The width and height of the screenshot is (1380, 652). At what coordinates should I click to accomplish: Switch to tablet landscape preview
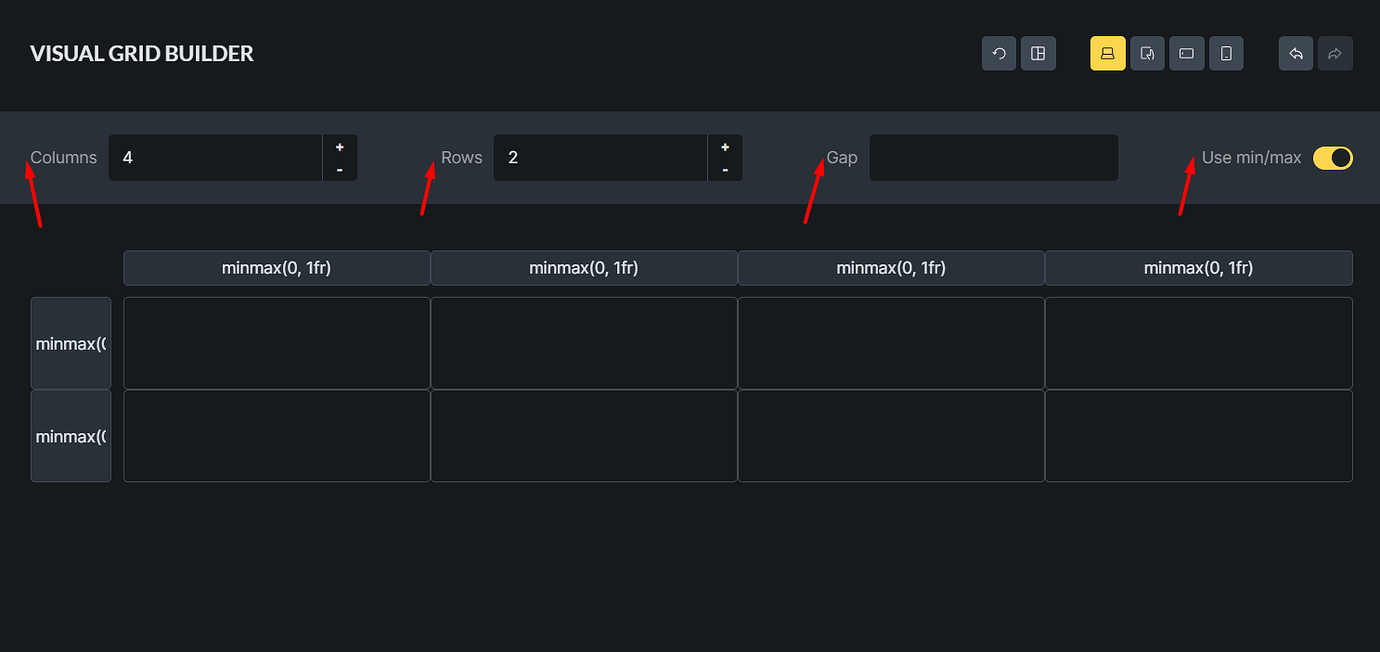pos(1186,53)
